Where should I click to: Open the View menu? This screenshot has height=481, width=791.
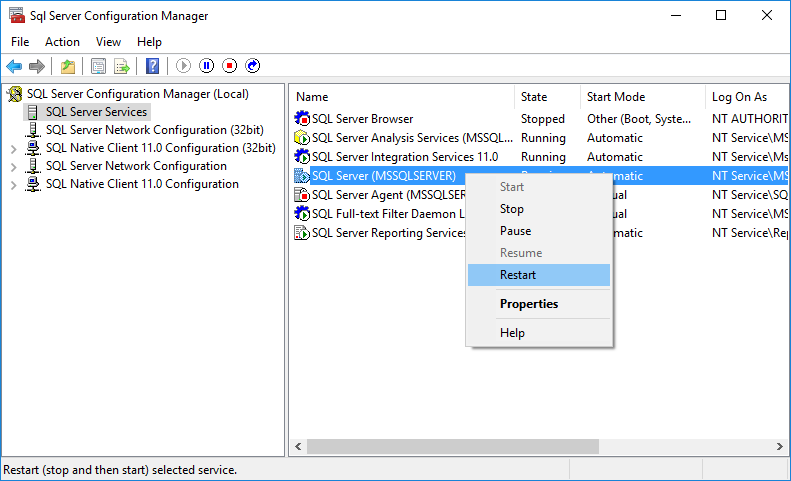108,42
